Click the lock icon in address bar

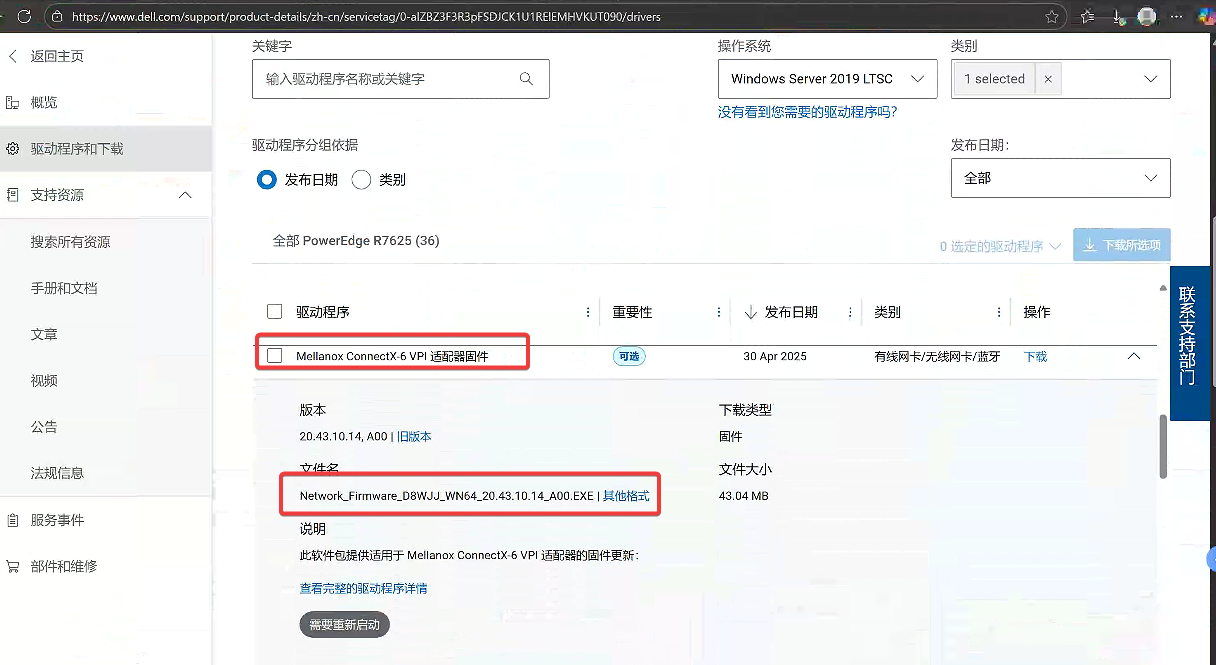(57, 17)
